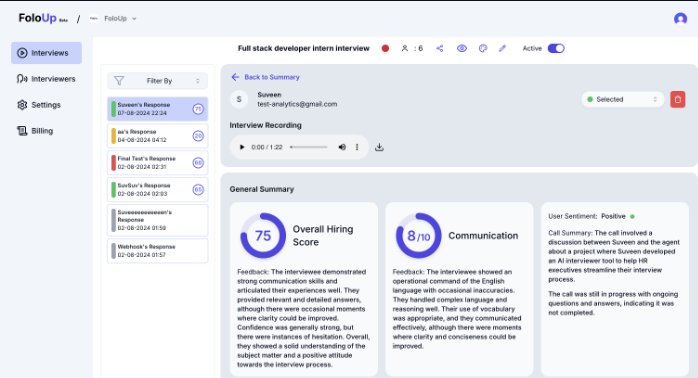This screenshot has width=698, height=378.
Task: Play the interview recording
Action: [x=242, y=147]
